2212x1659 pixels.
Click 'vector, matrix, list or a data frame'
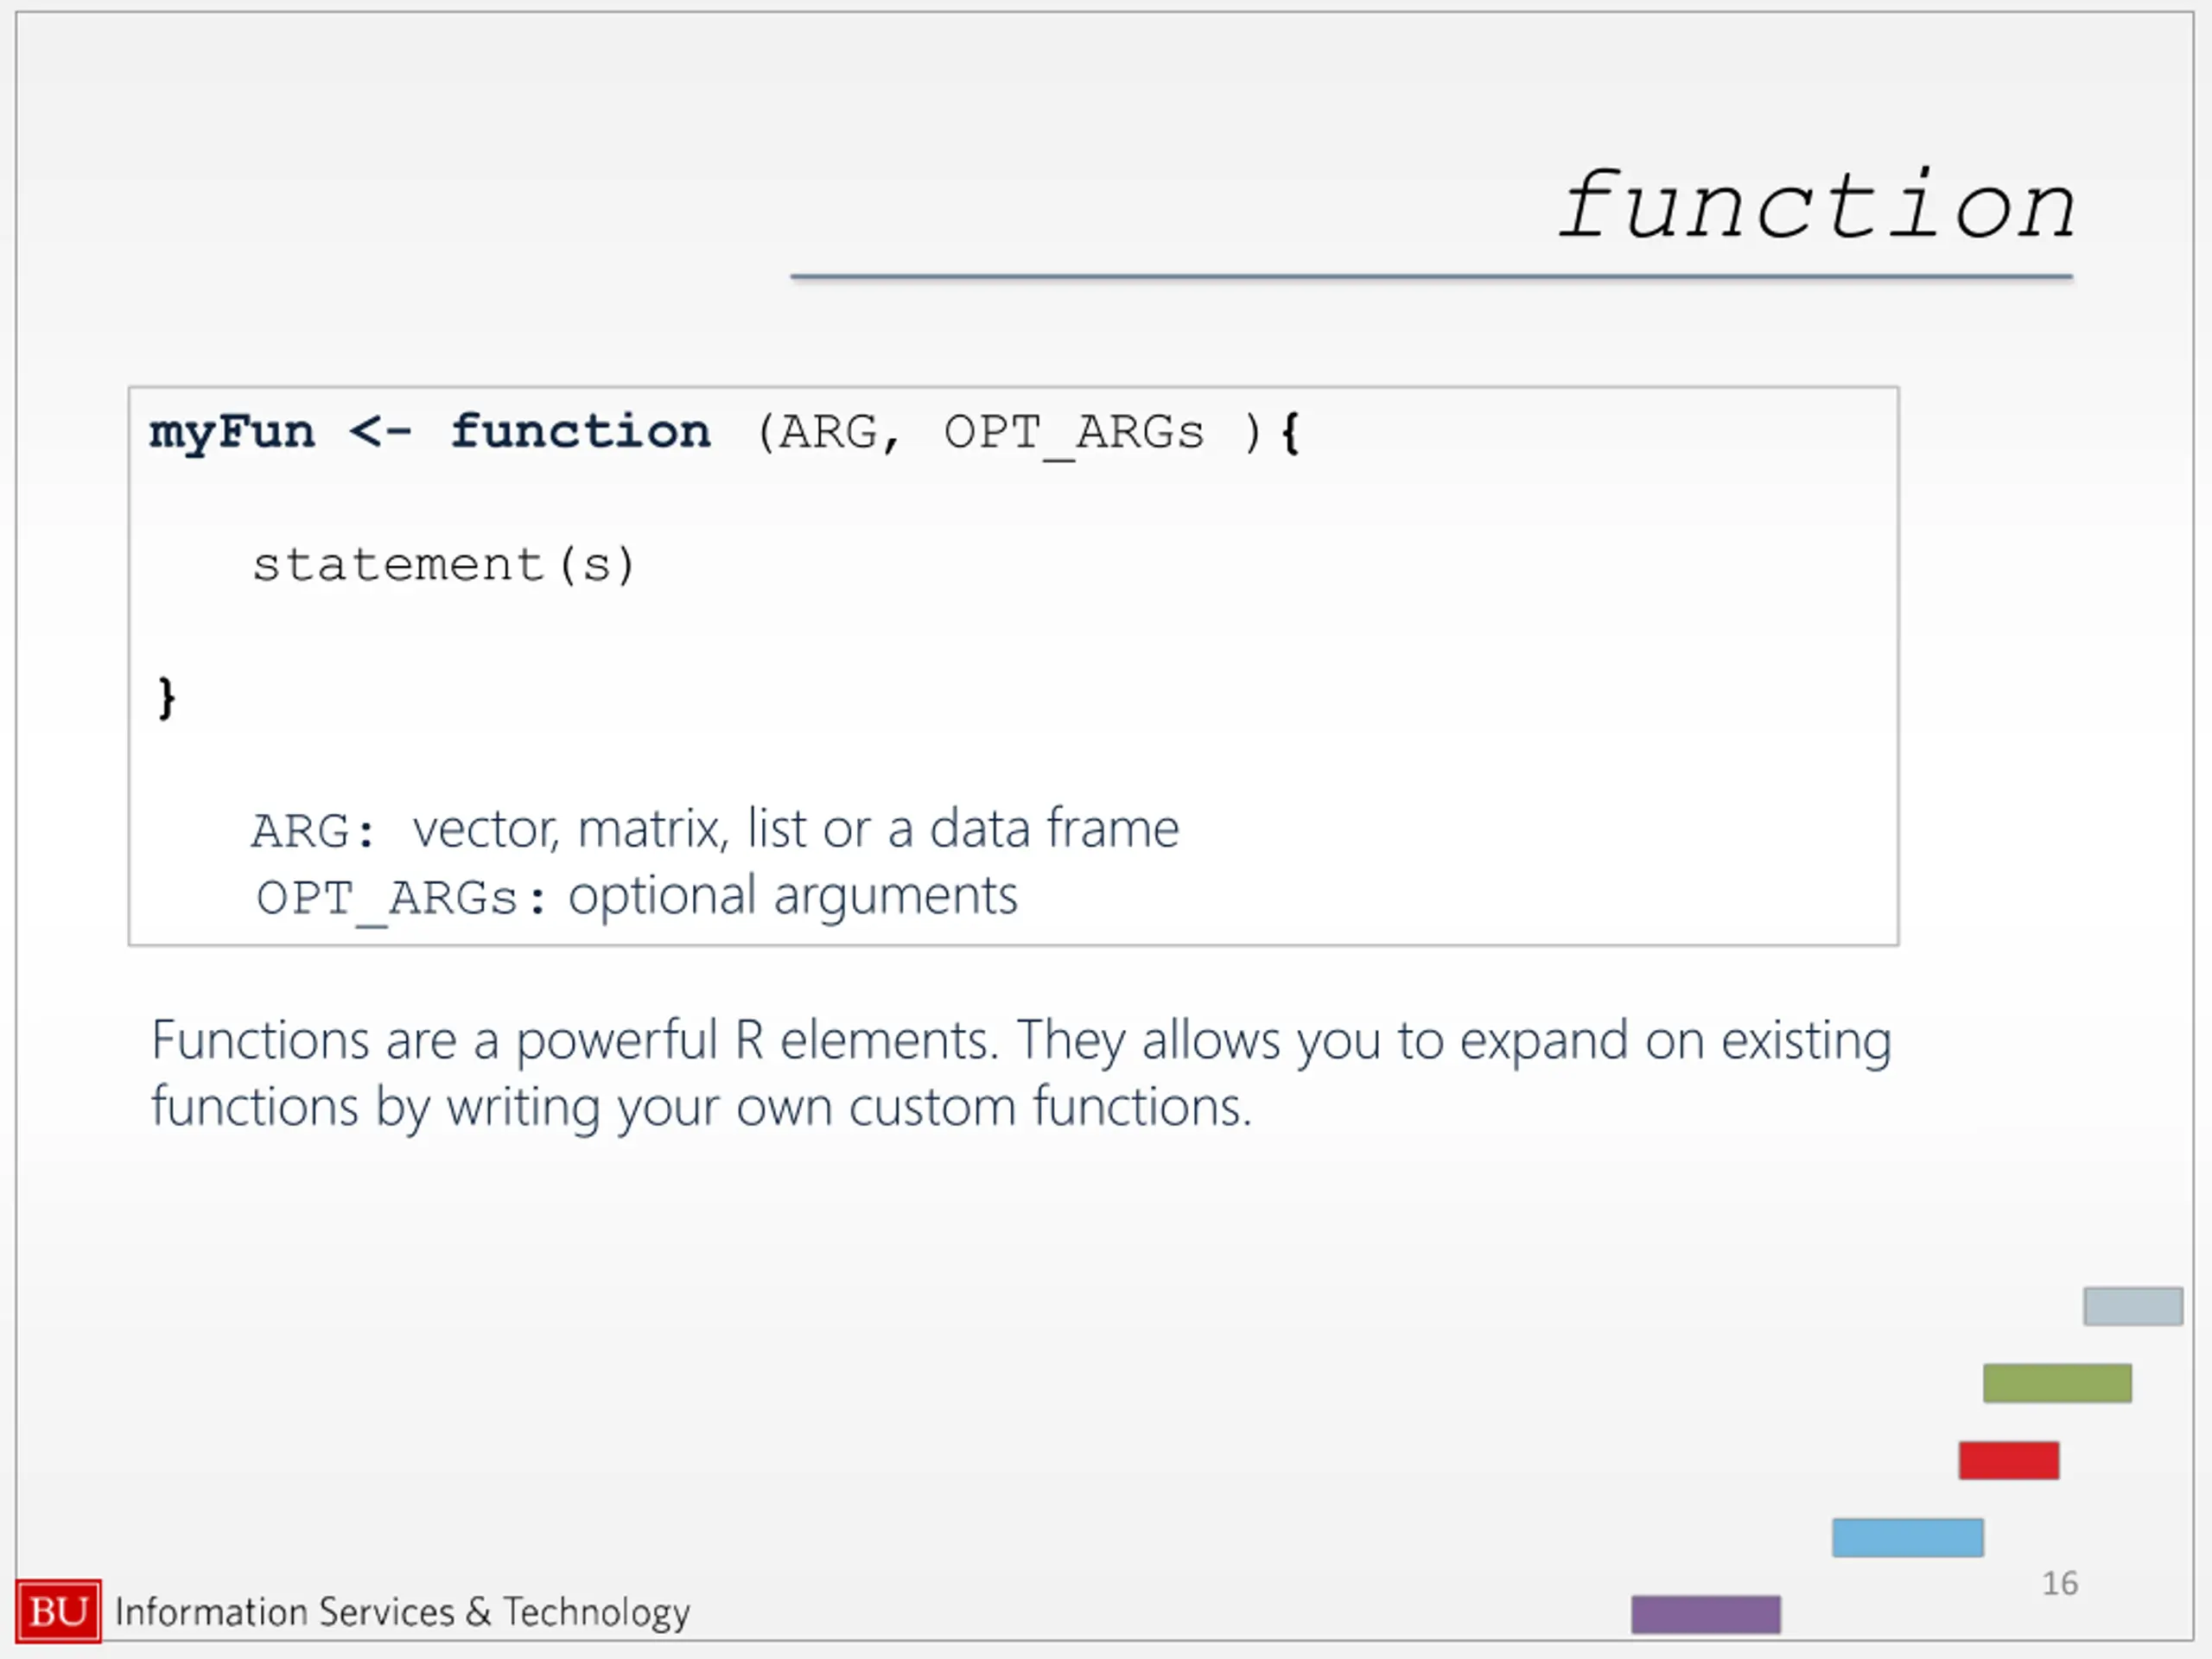point(796,830)
